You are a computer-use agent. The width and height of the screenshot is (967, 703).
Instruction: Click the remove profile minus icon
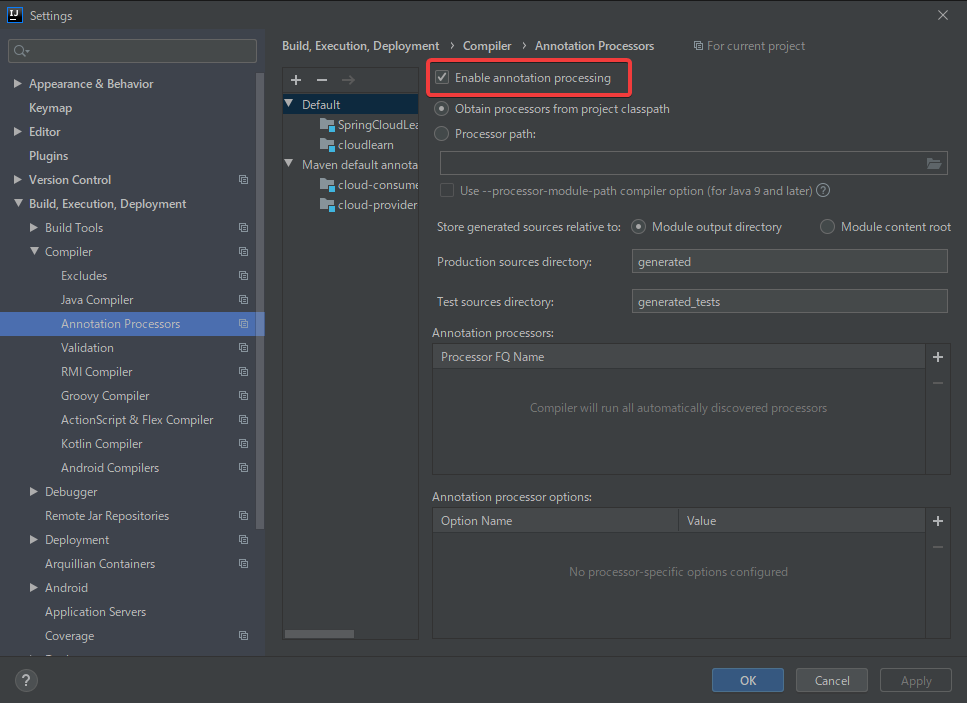coord(321,80)
